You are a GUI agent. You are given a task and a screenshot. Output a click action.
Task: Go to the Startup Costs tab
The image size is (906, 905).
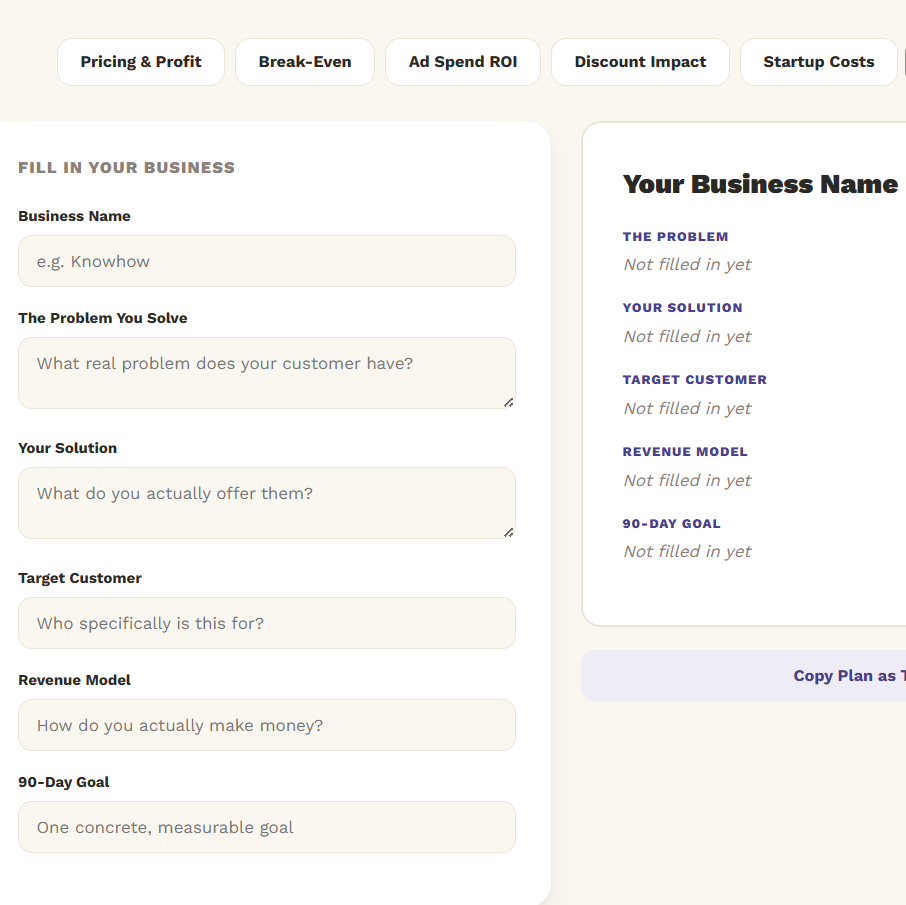pyautogui.click(x=819, y=62)
